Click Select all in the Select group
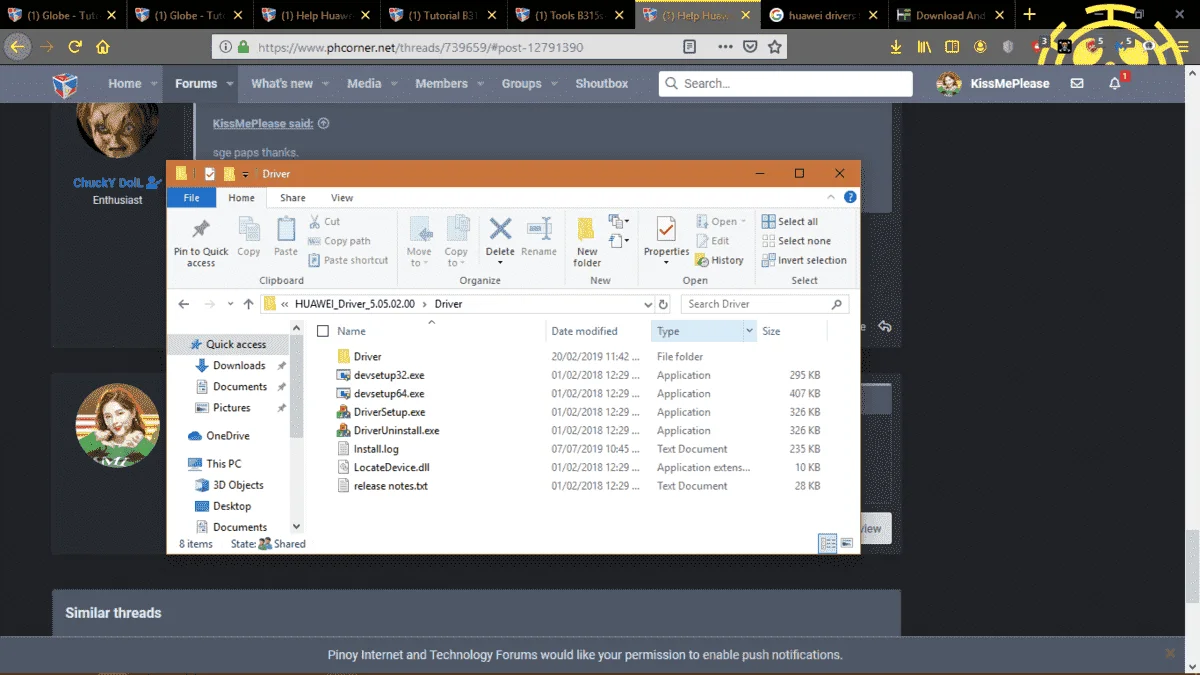Viewport: 1200px width, 675px height. point(790,222)
